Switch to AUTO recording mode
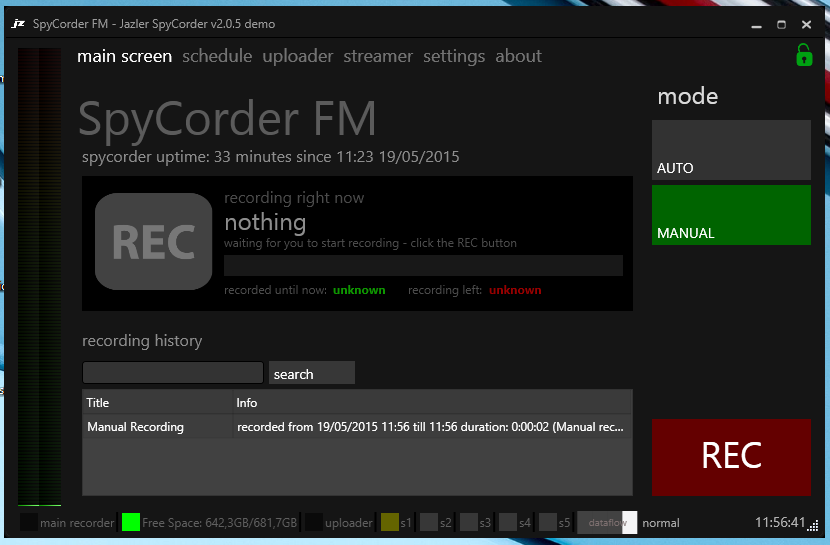 731,150
